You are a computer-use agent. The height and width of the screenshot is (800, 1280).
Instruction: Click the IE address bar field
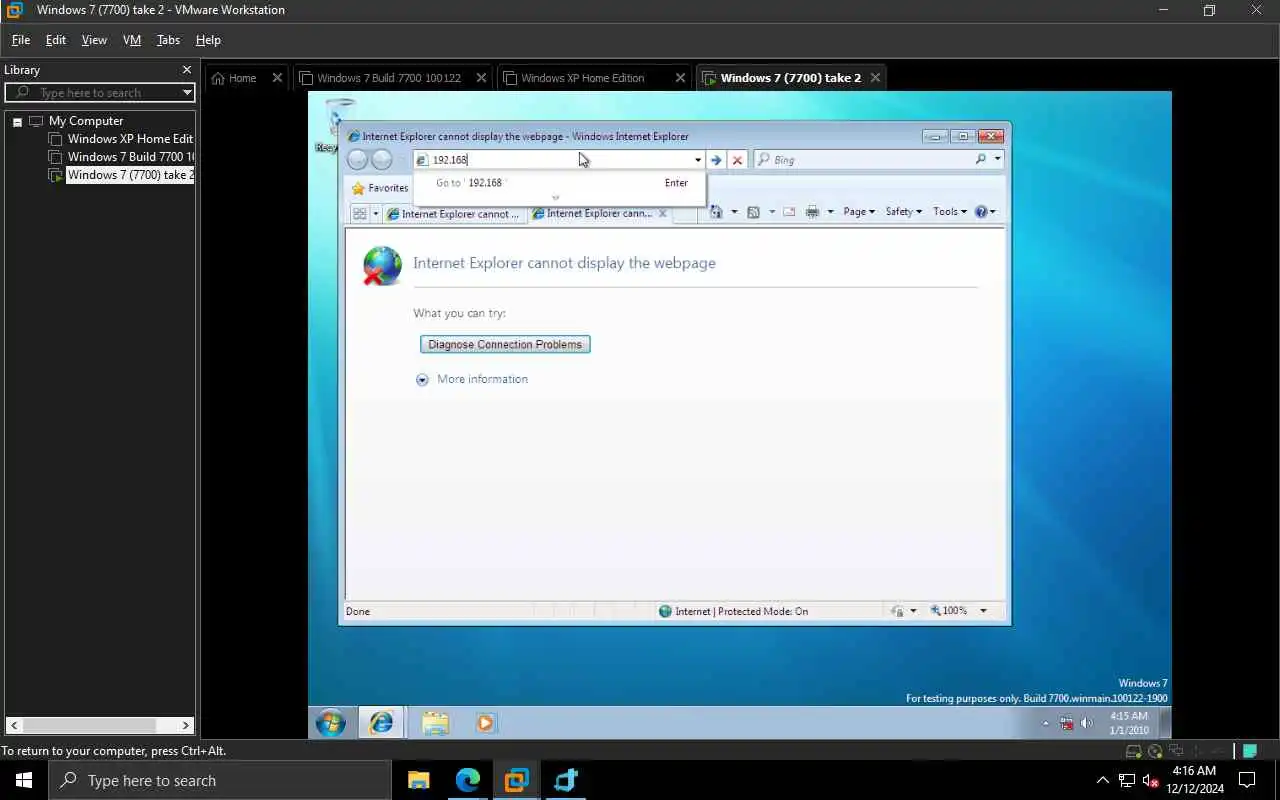pyautogui.click(x=560, y=160)
